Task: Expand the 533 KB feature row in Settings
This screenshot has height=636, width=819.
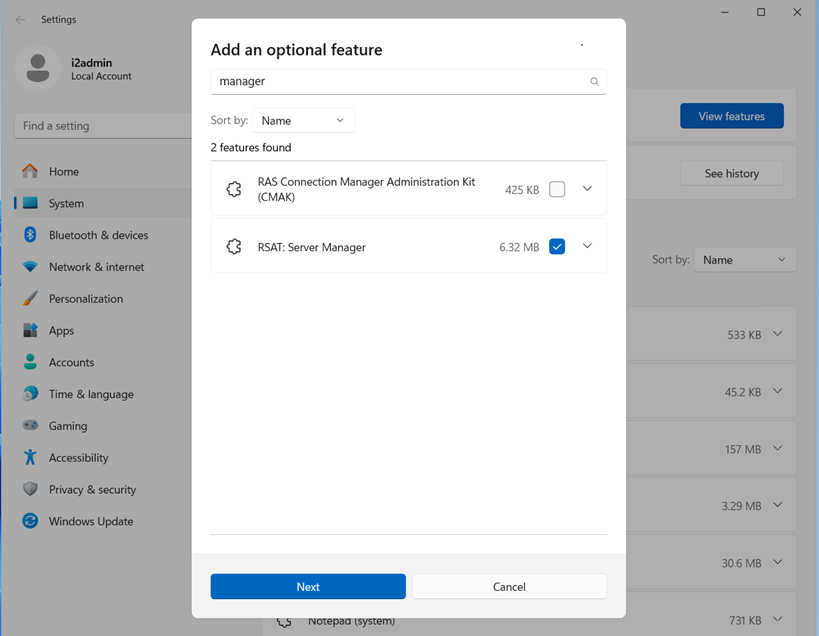Action: coord(778,334)
